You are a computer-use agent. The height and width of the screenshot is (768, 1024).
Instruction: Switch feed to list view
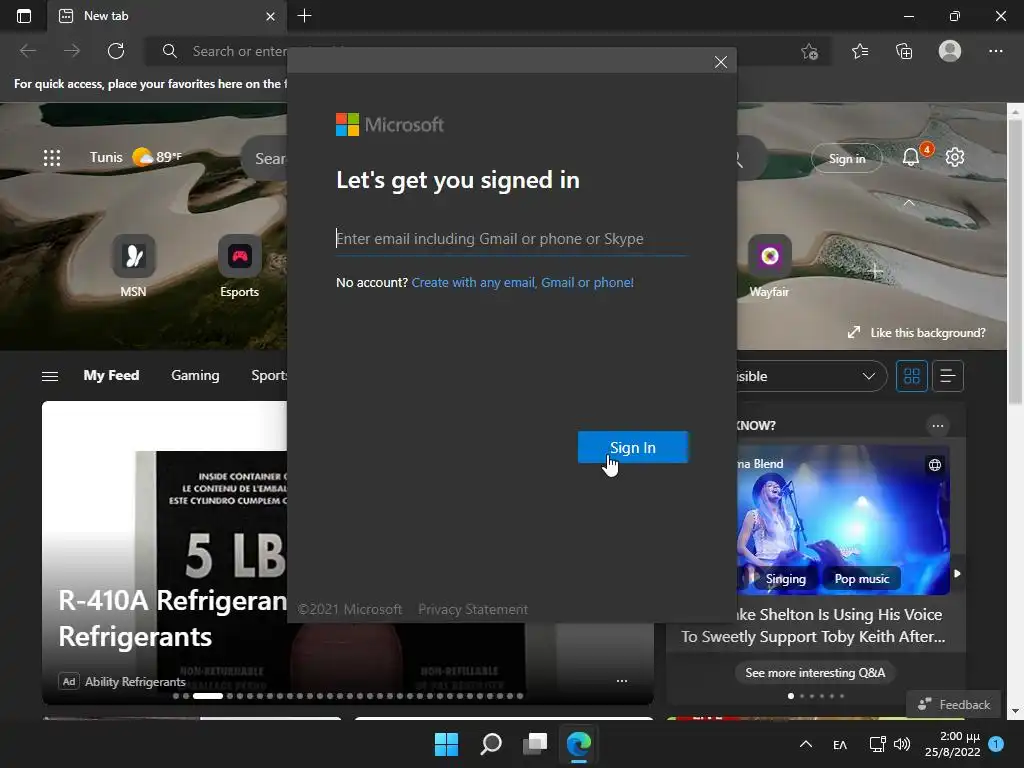[x=948, y=376]
